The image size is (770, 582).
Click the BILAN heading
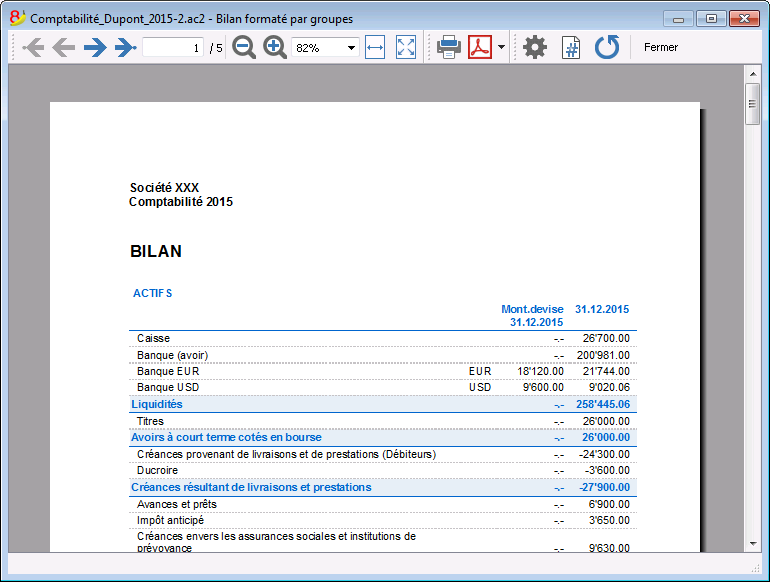pos(156,251)
